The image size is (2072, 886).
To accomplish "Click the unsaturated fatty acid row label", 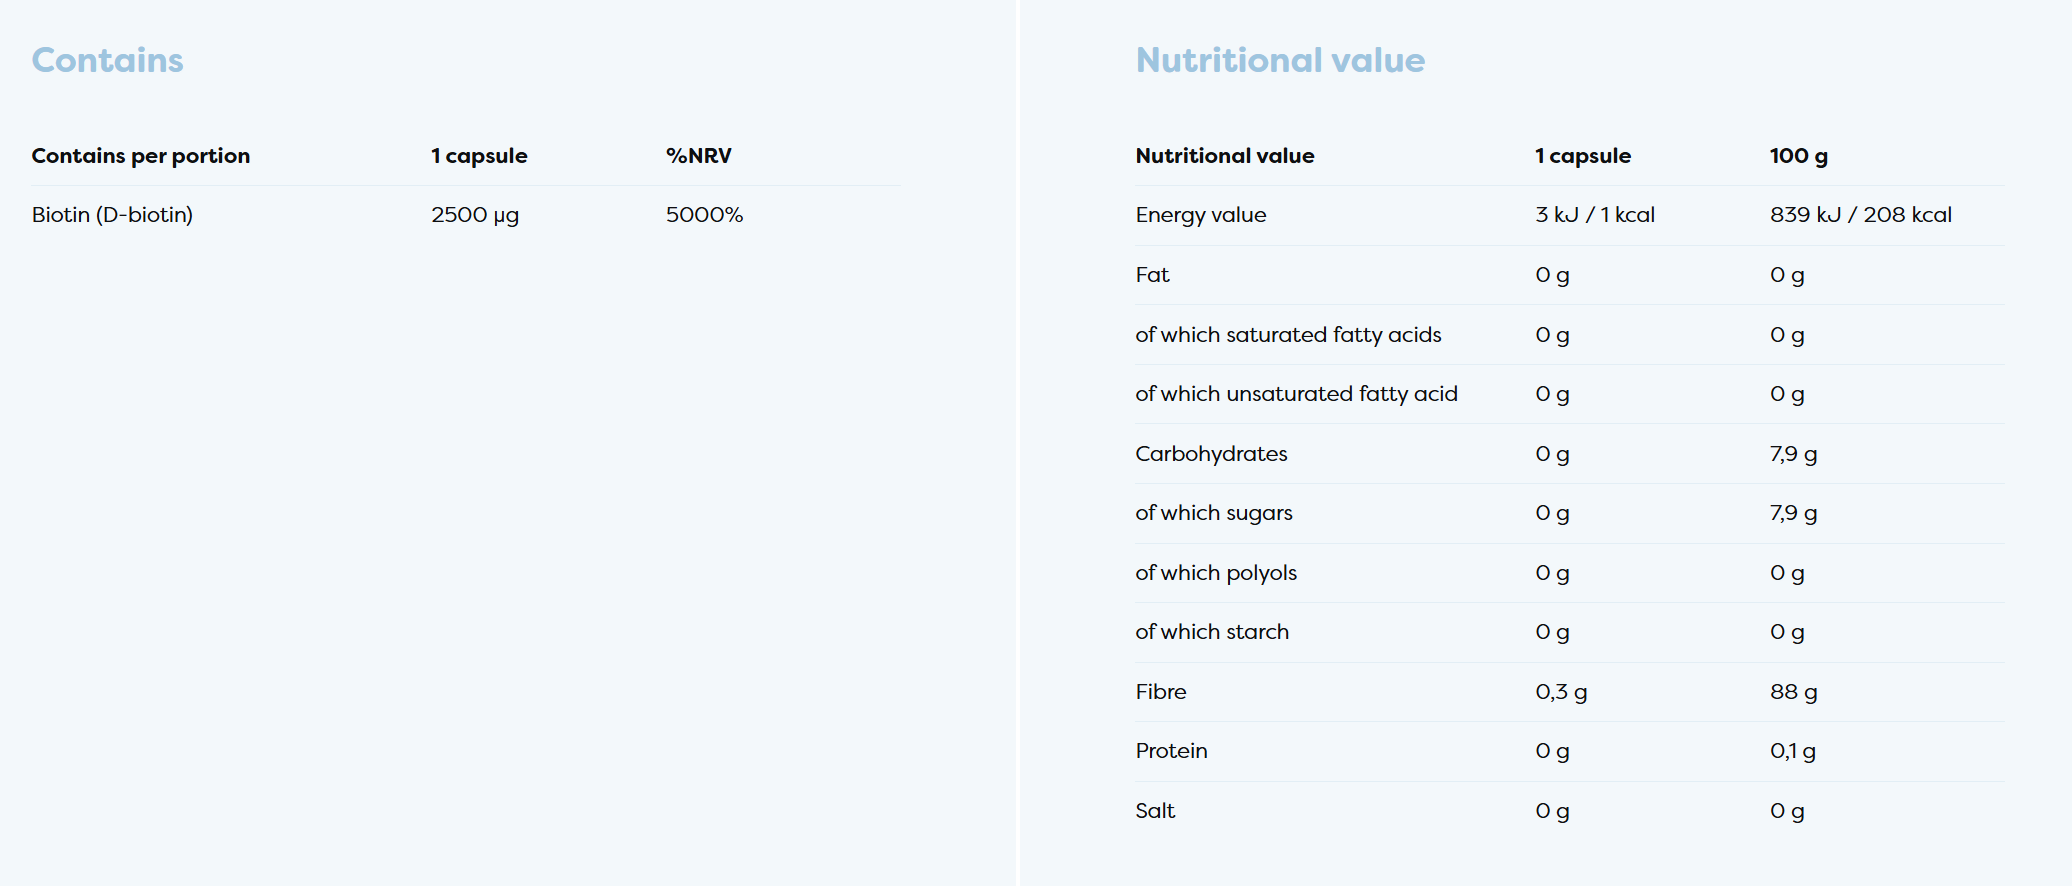I will point(1296,394).
